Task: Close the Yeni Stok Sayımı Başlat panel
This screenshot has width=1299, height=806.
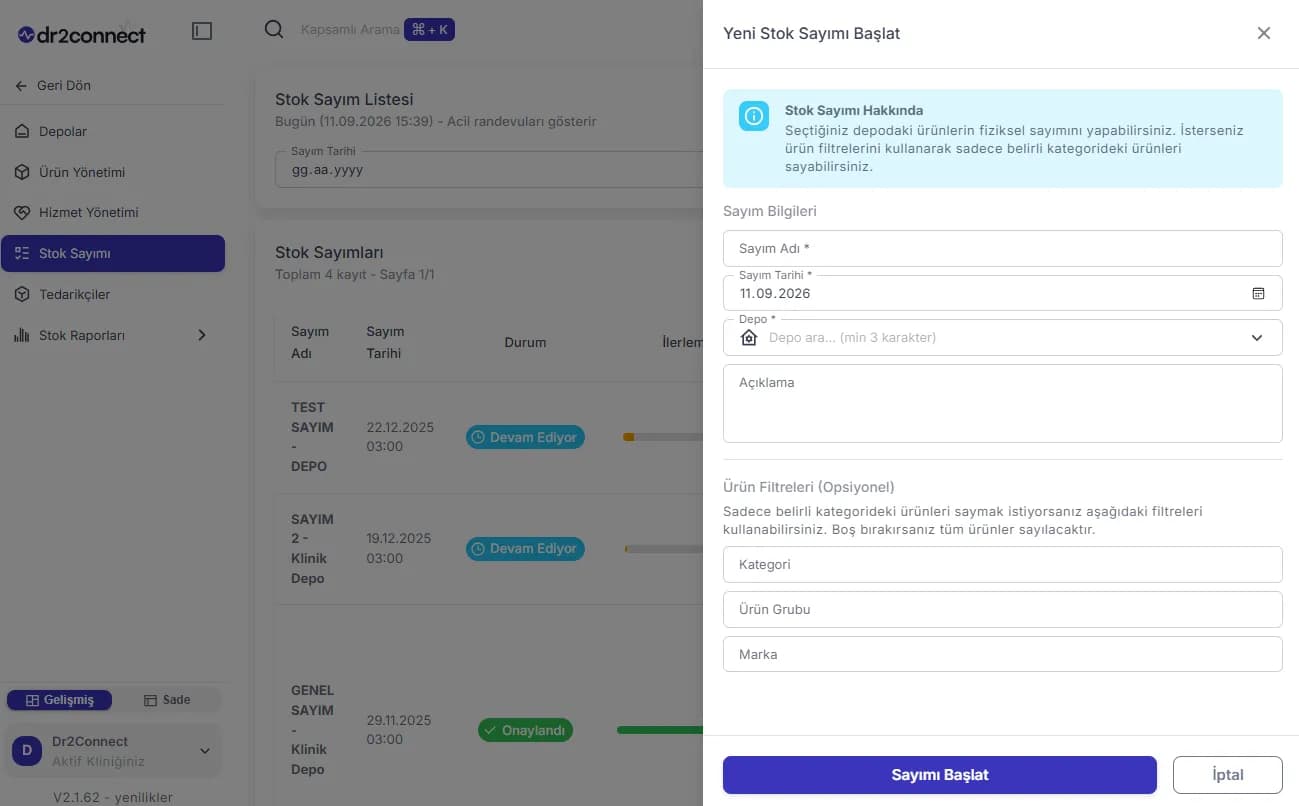Action: (1264, 33)
